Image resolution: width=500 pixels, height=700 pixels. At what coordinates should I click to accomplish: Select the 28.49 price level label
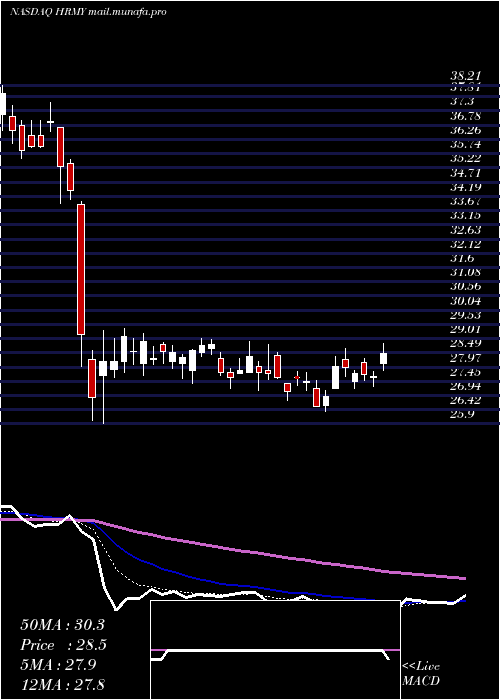(x=465, y=343)
